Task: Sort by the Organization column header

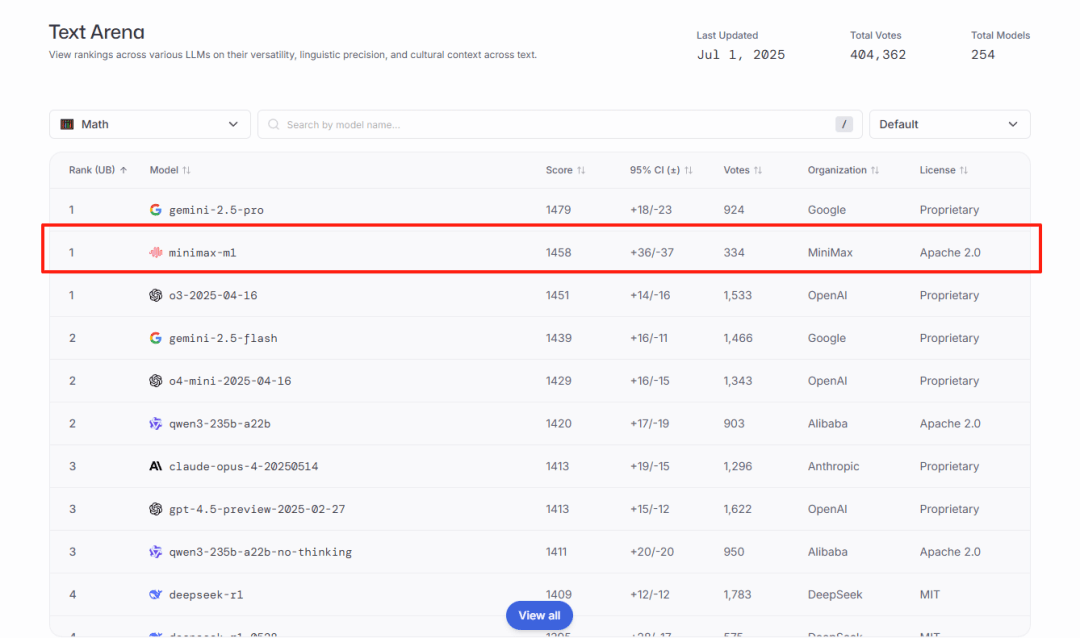Action: click(x=843, y=170)
